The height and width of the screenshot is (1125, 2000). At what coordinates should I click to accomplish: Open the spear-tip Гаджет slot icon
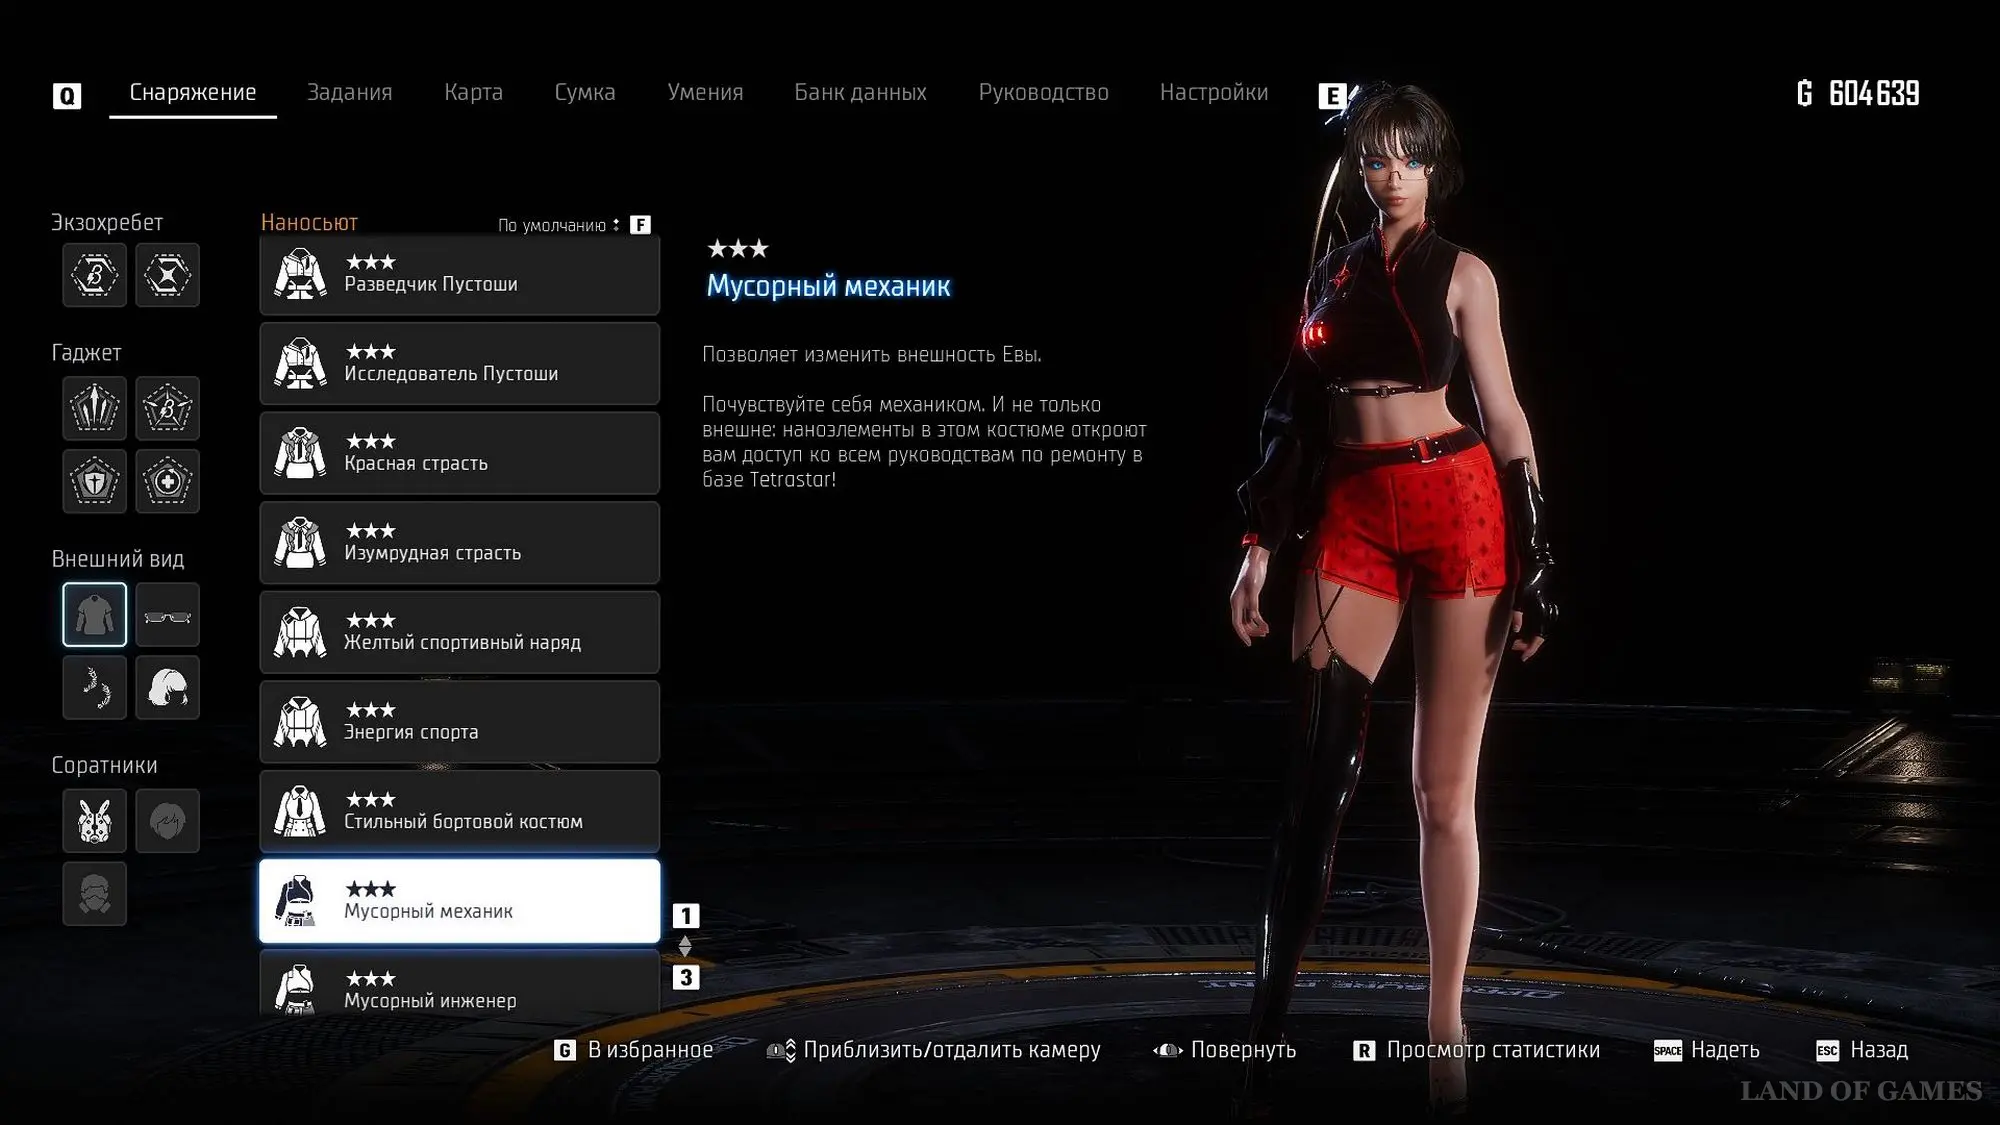95,408
